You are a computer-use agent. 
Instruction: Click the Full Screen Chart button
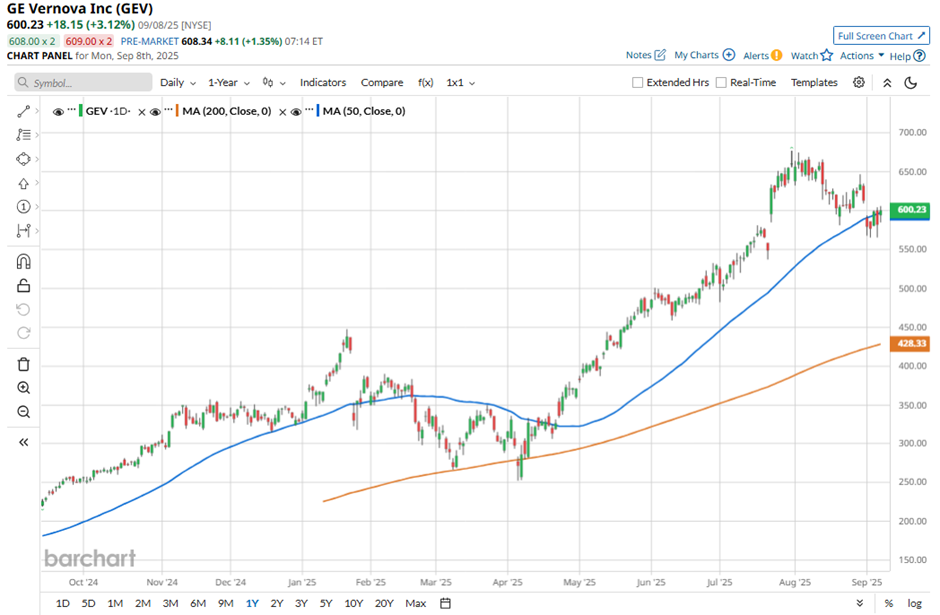point(881,36)
